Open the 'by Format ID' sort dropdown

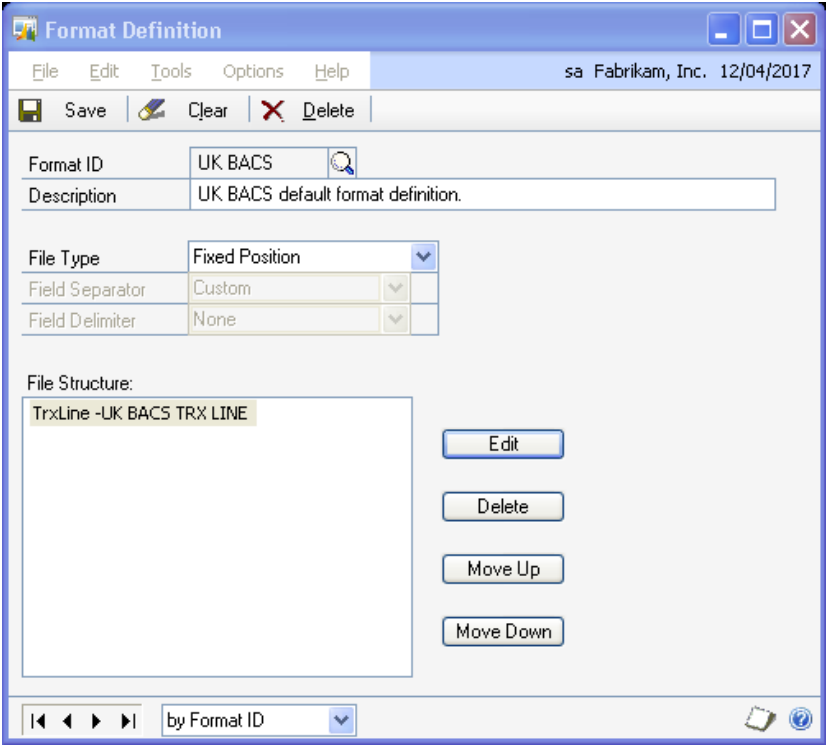coord(341,718)
